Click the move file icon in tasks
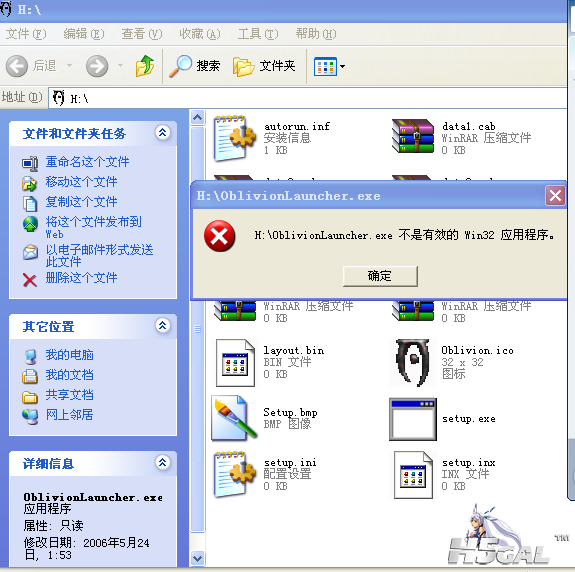Viewport: 575px width, 572px height. pos(30,184)
